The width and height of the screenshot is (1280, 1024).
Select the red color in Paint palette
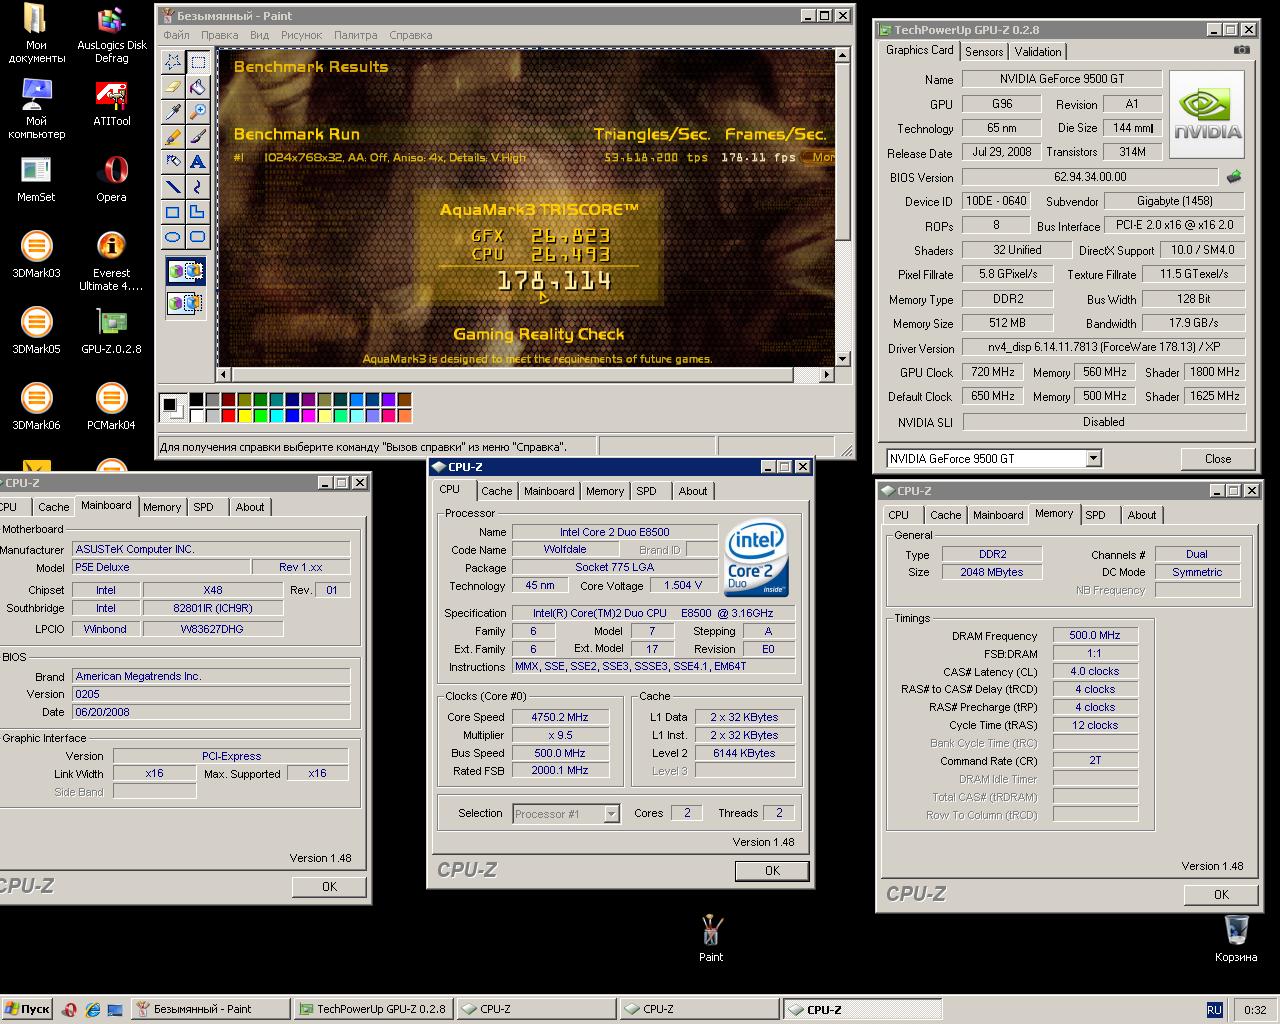tap(228, 415)
